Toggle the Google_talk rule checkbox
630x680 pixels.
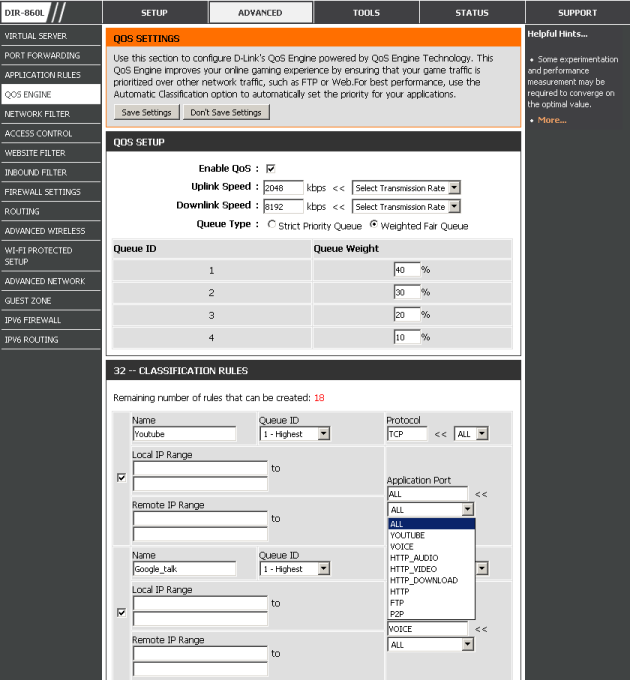pyautogui.click(x=121, y=612)
